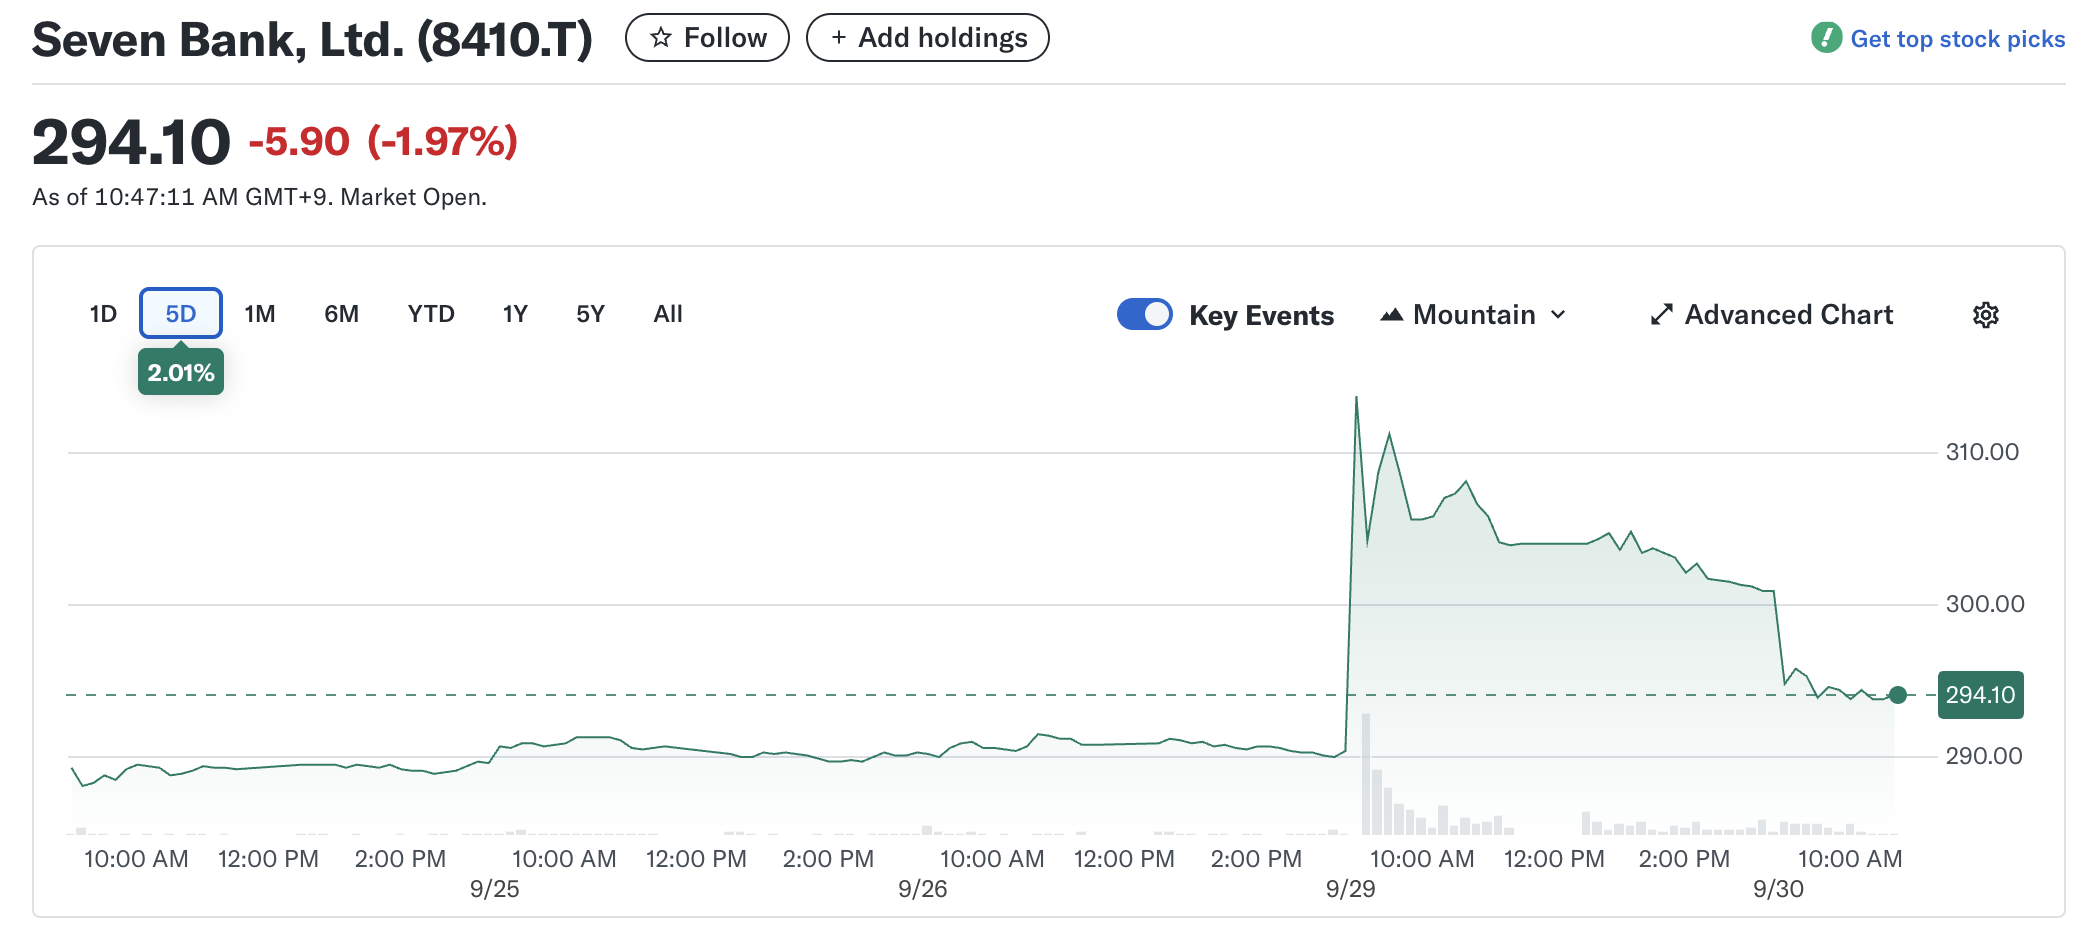Show the YTD chart range
This screenshot has height=933, width=2094.
[431, 314]
